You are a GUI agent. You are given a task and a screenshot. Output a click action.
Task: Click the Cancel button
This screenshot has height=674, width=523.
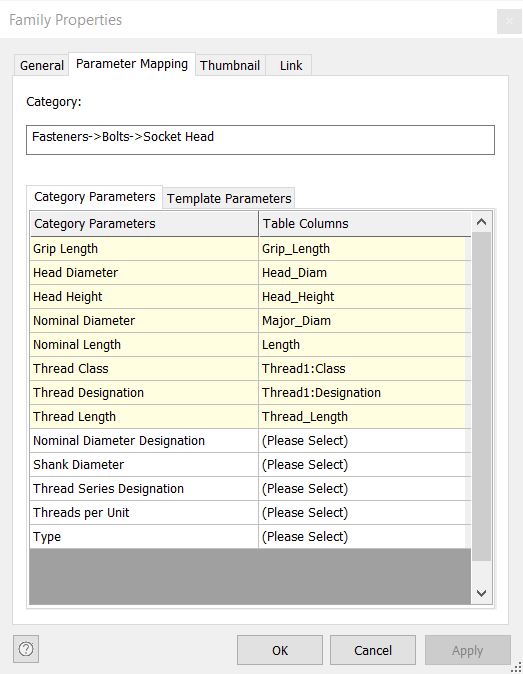pos(373,650)
